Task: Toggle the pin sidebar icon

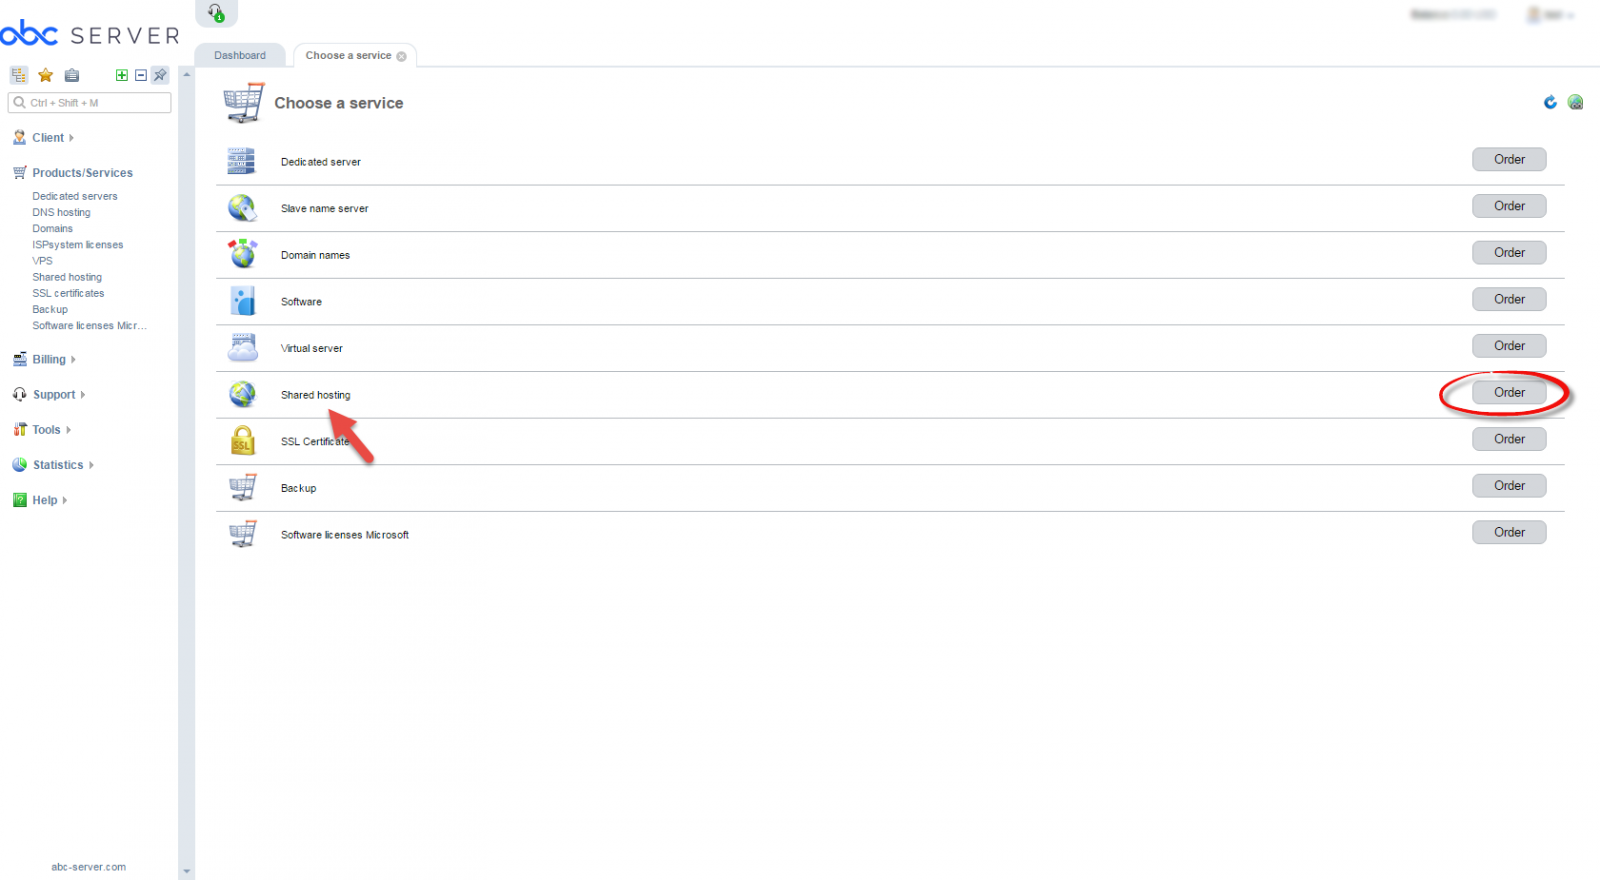Action: tap(160, 75)
